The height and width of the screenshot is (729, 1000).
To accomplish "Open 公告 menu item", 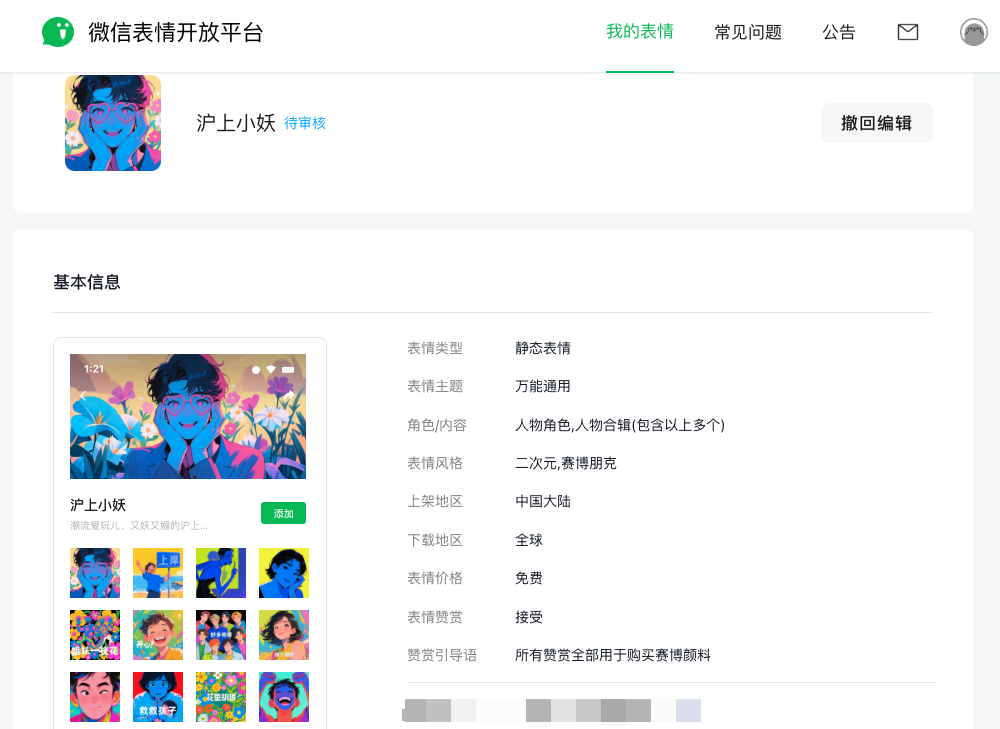I will pyautogui.click(x=839, y=32).
